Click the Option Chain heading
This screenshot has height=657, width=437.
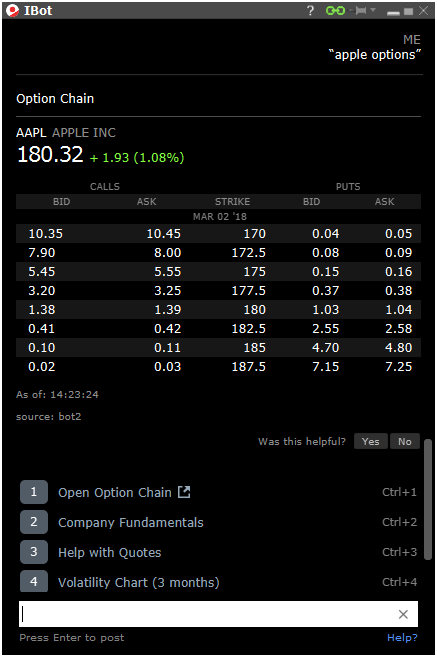pos(55,98)
